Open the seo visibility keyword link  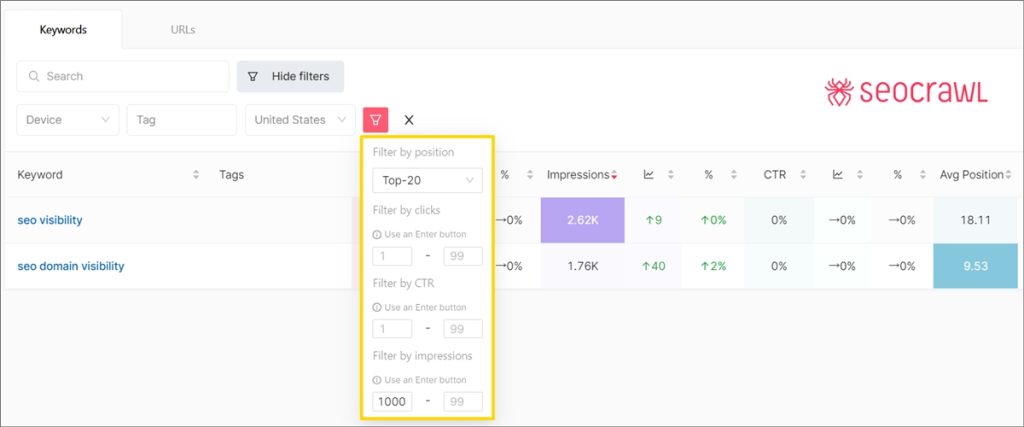coord(50,220)
